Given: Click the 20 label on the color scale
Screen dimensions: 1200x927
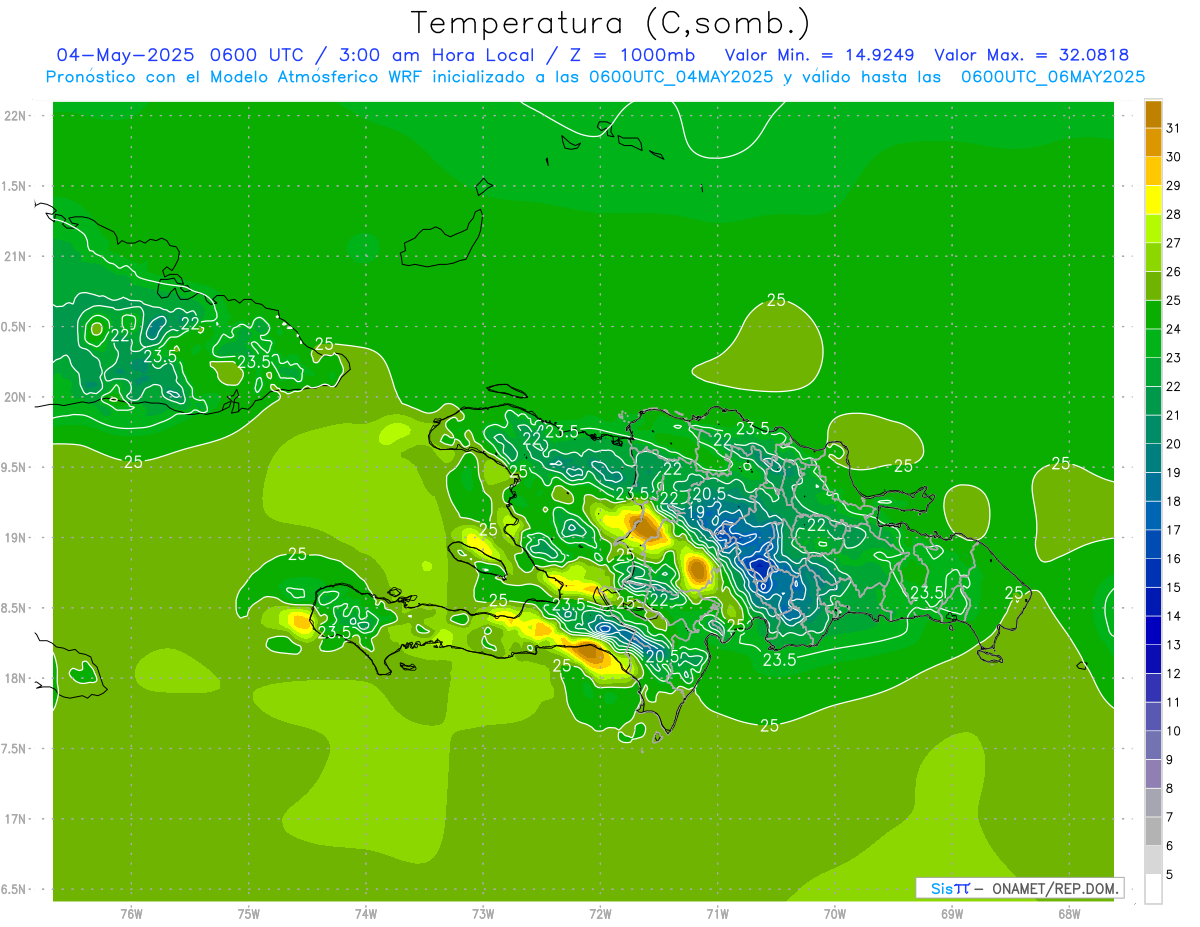Looking at the screenshot, I should [1173, 444].
